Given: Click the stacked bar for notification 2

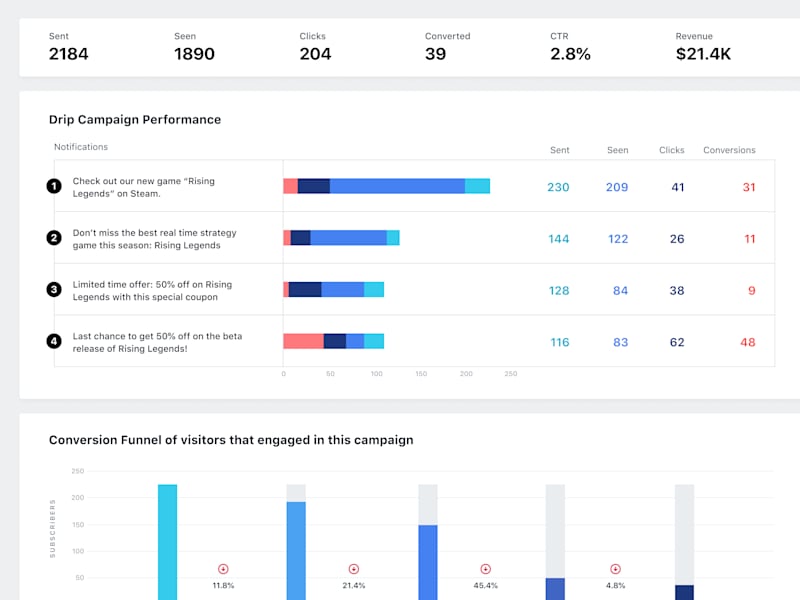Looking at the screenshot, I should [x=341, y=238].
